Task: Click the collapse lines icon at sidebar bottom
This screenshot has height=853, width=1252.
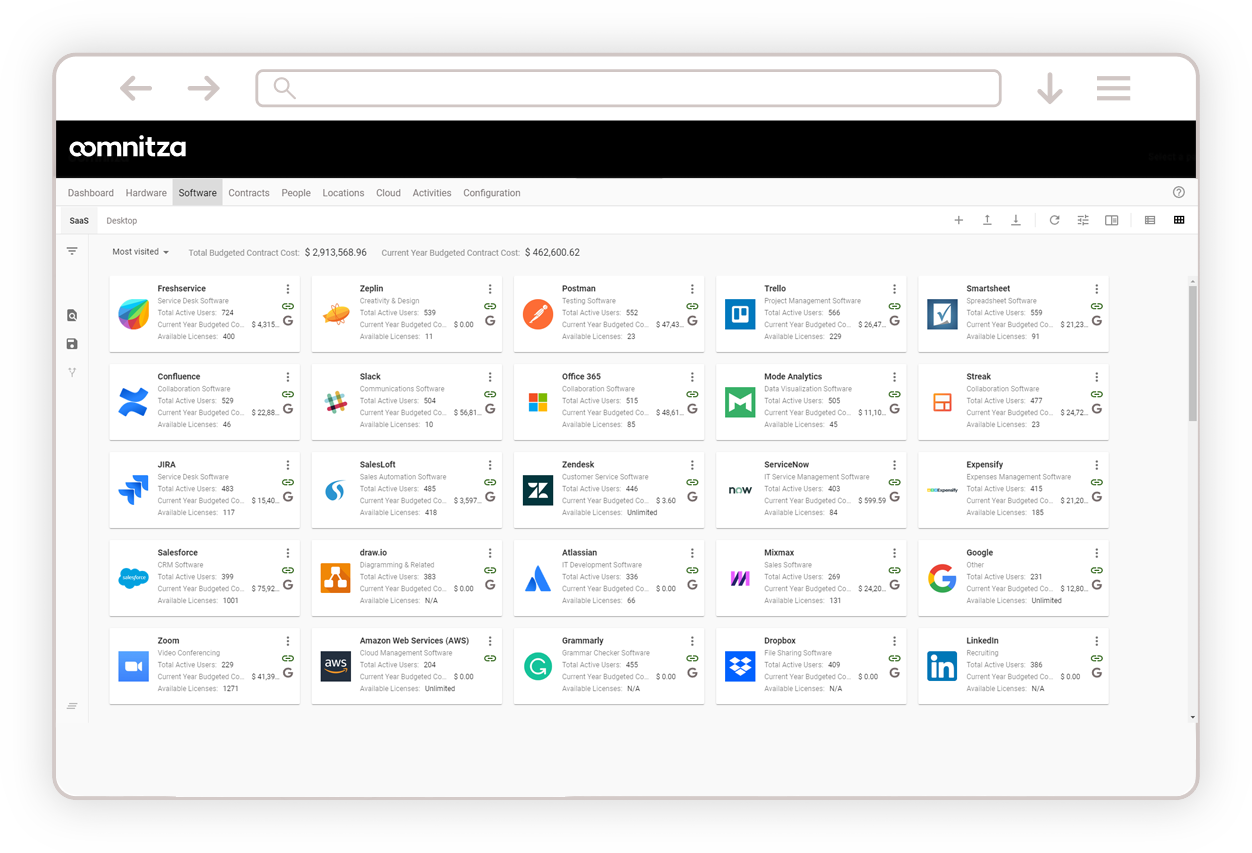Action: tap(72, 706)
